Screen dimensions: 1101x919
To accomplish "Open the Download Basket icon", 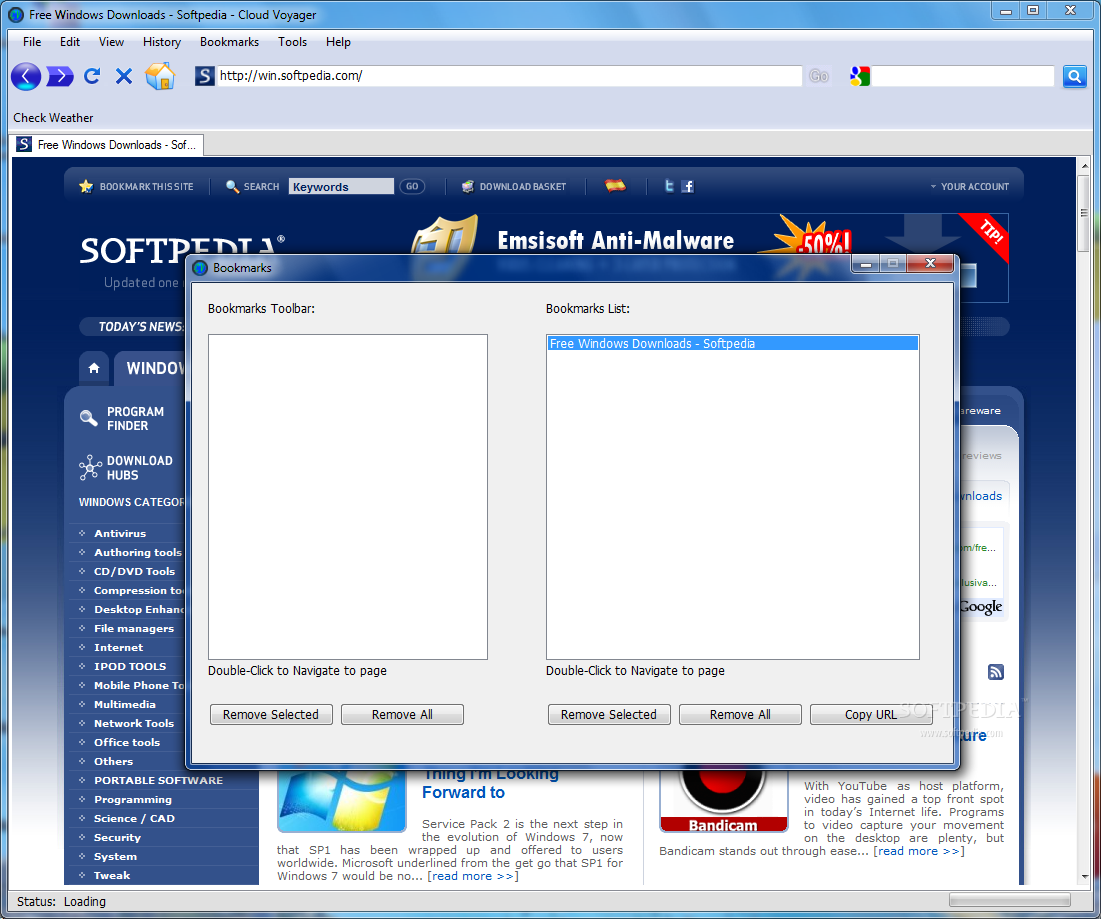I will 468,186.
